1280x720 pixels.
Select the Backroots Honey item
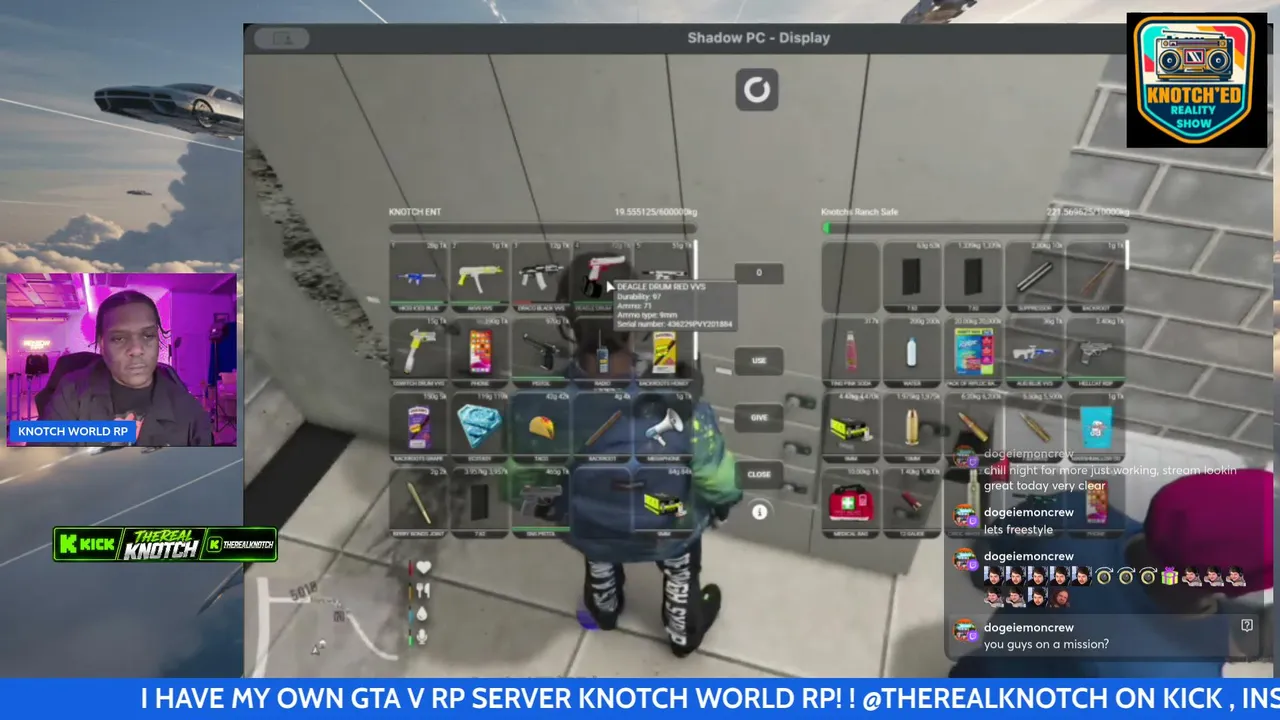[x=662, y=352]
